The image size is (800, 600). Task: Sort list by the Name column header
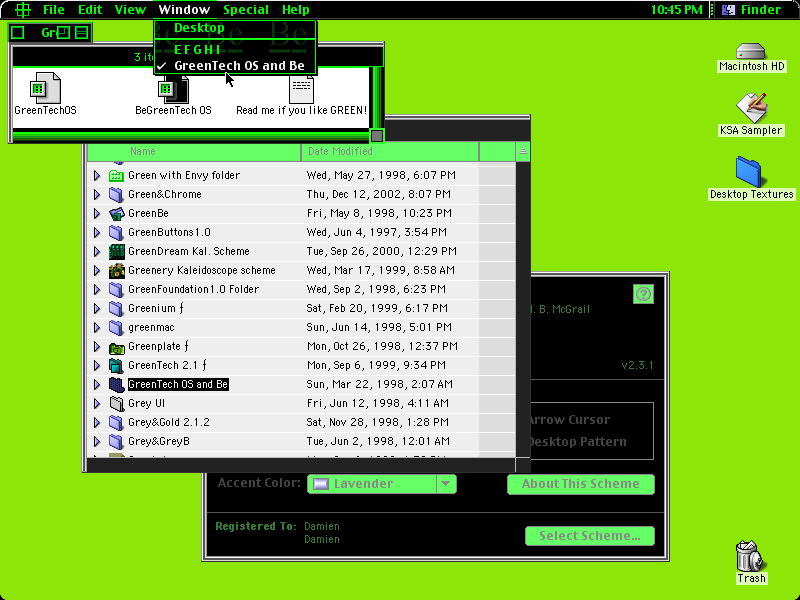[194, 152]
